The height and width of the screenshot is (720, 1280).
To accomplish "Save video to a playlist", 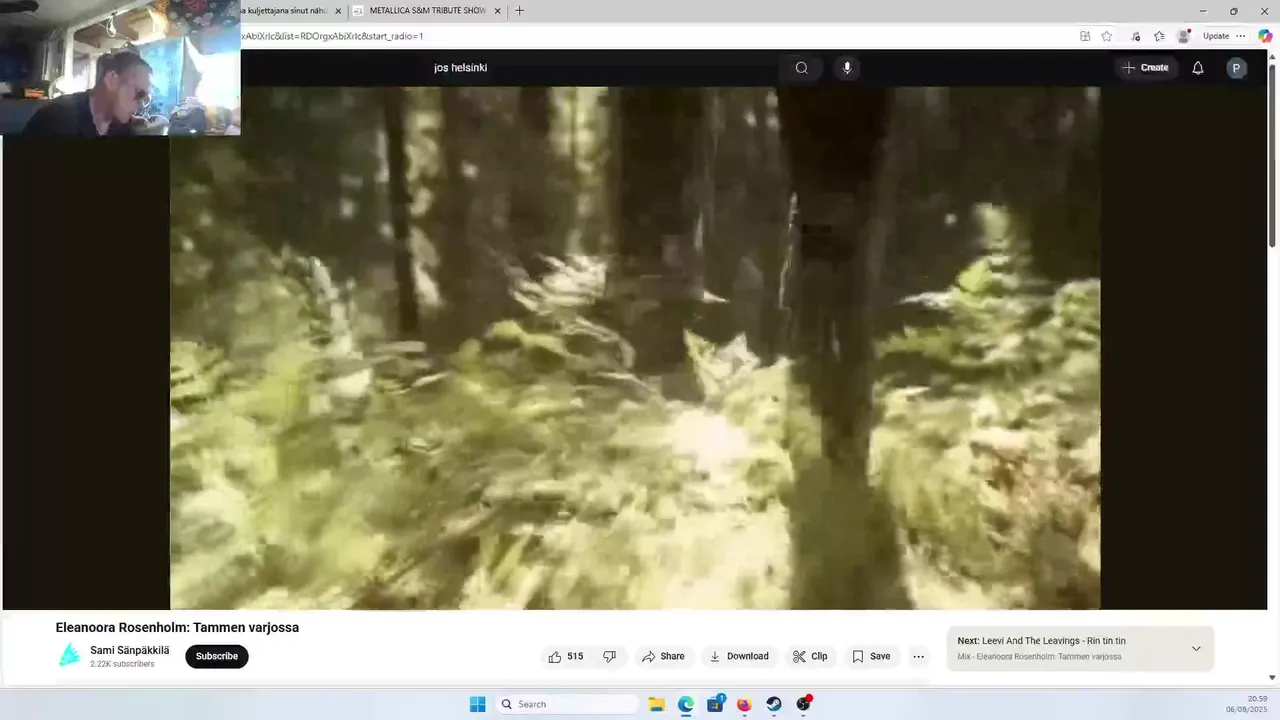I will [x=871, y=657].
